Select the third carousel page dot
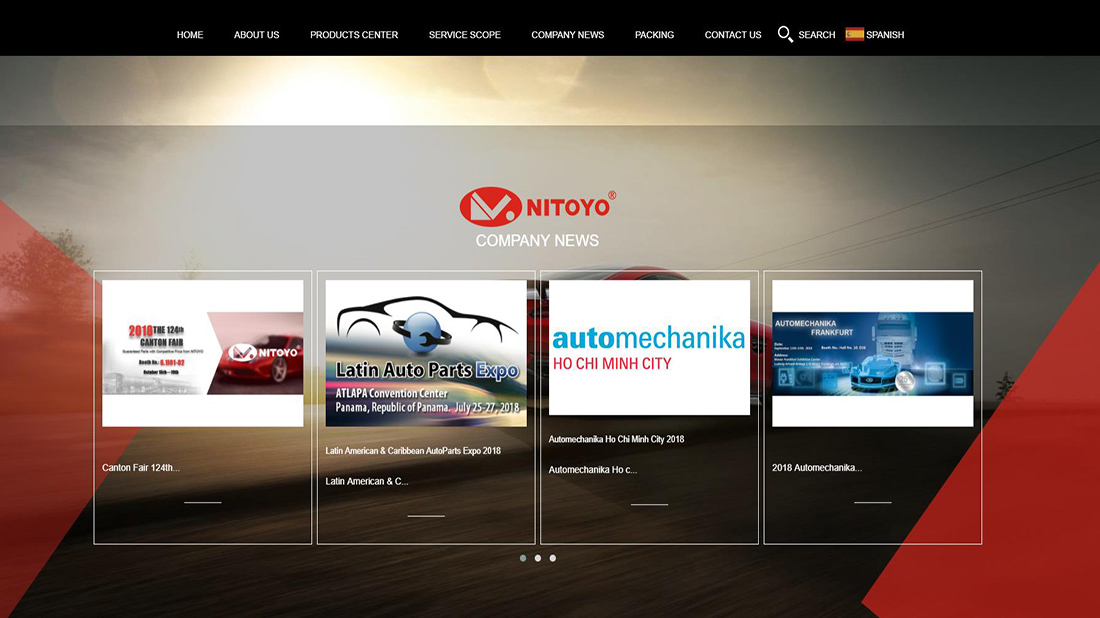 pos(553,558)
